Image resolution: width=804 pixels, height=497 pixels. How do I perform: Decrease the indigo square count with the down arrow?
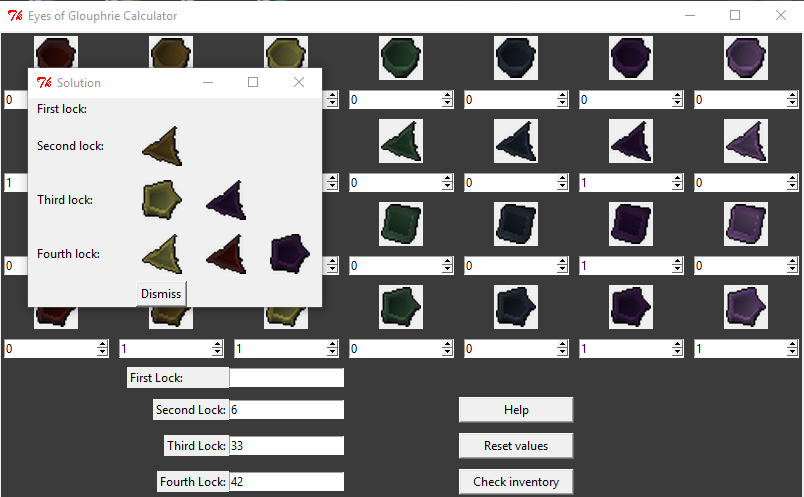677,270
